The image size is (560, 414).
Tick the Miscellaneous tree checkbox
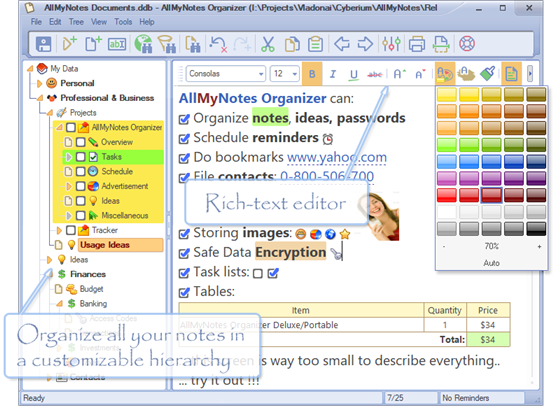pos(81,215)
